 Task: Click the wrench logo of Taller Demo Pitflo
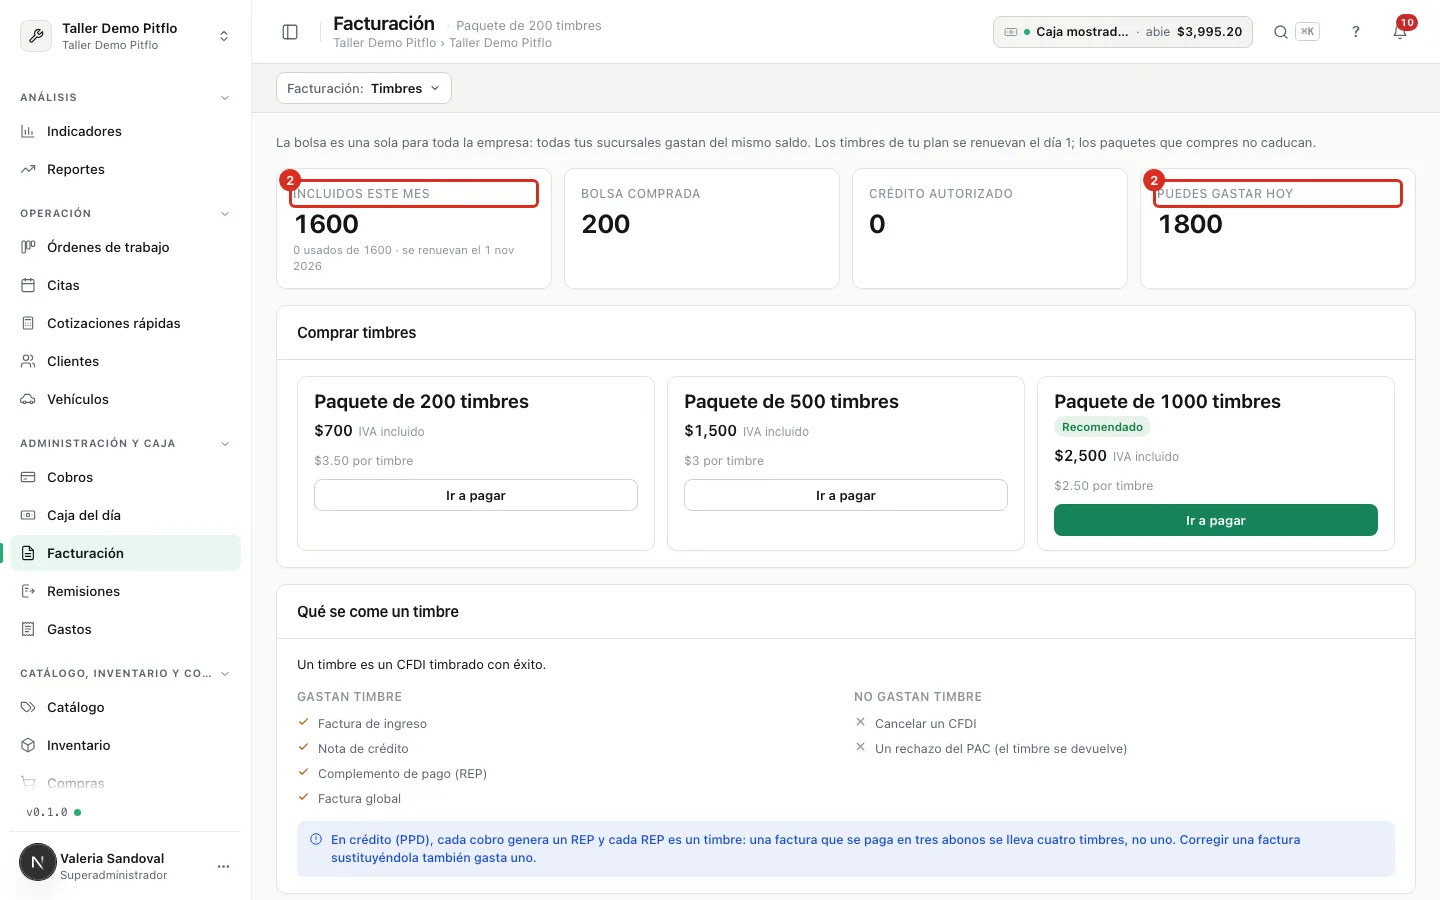pos(37,36)
